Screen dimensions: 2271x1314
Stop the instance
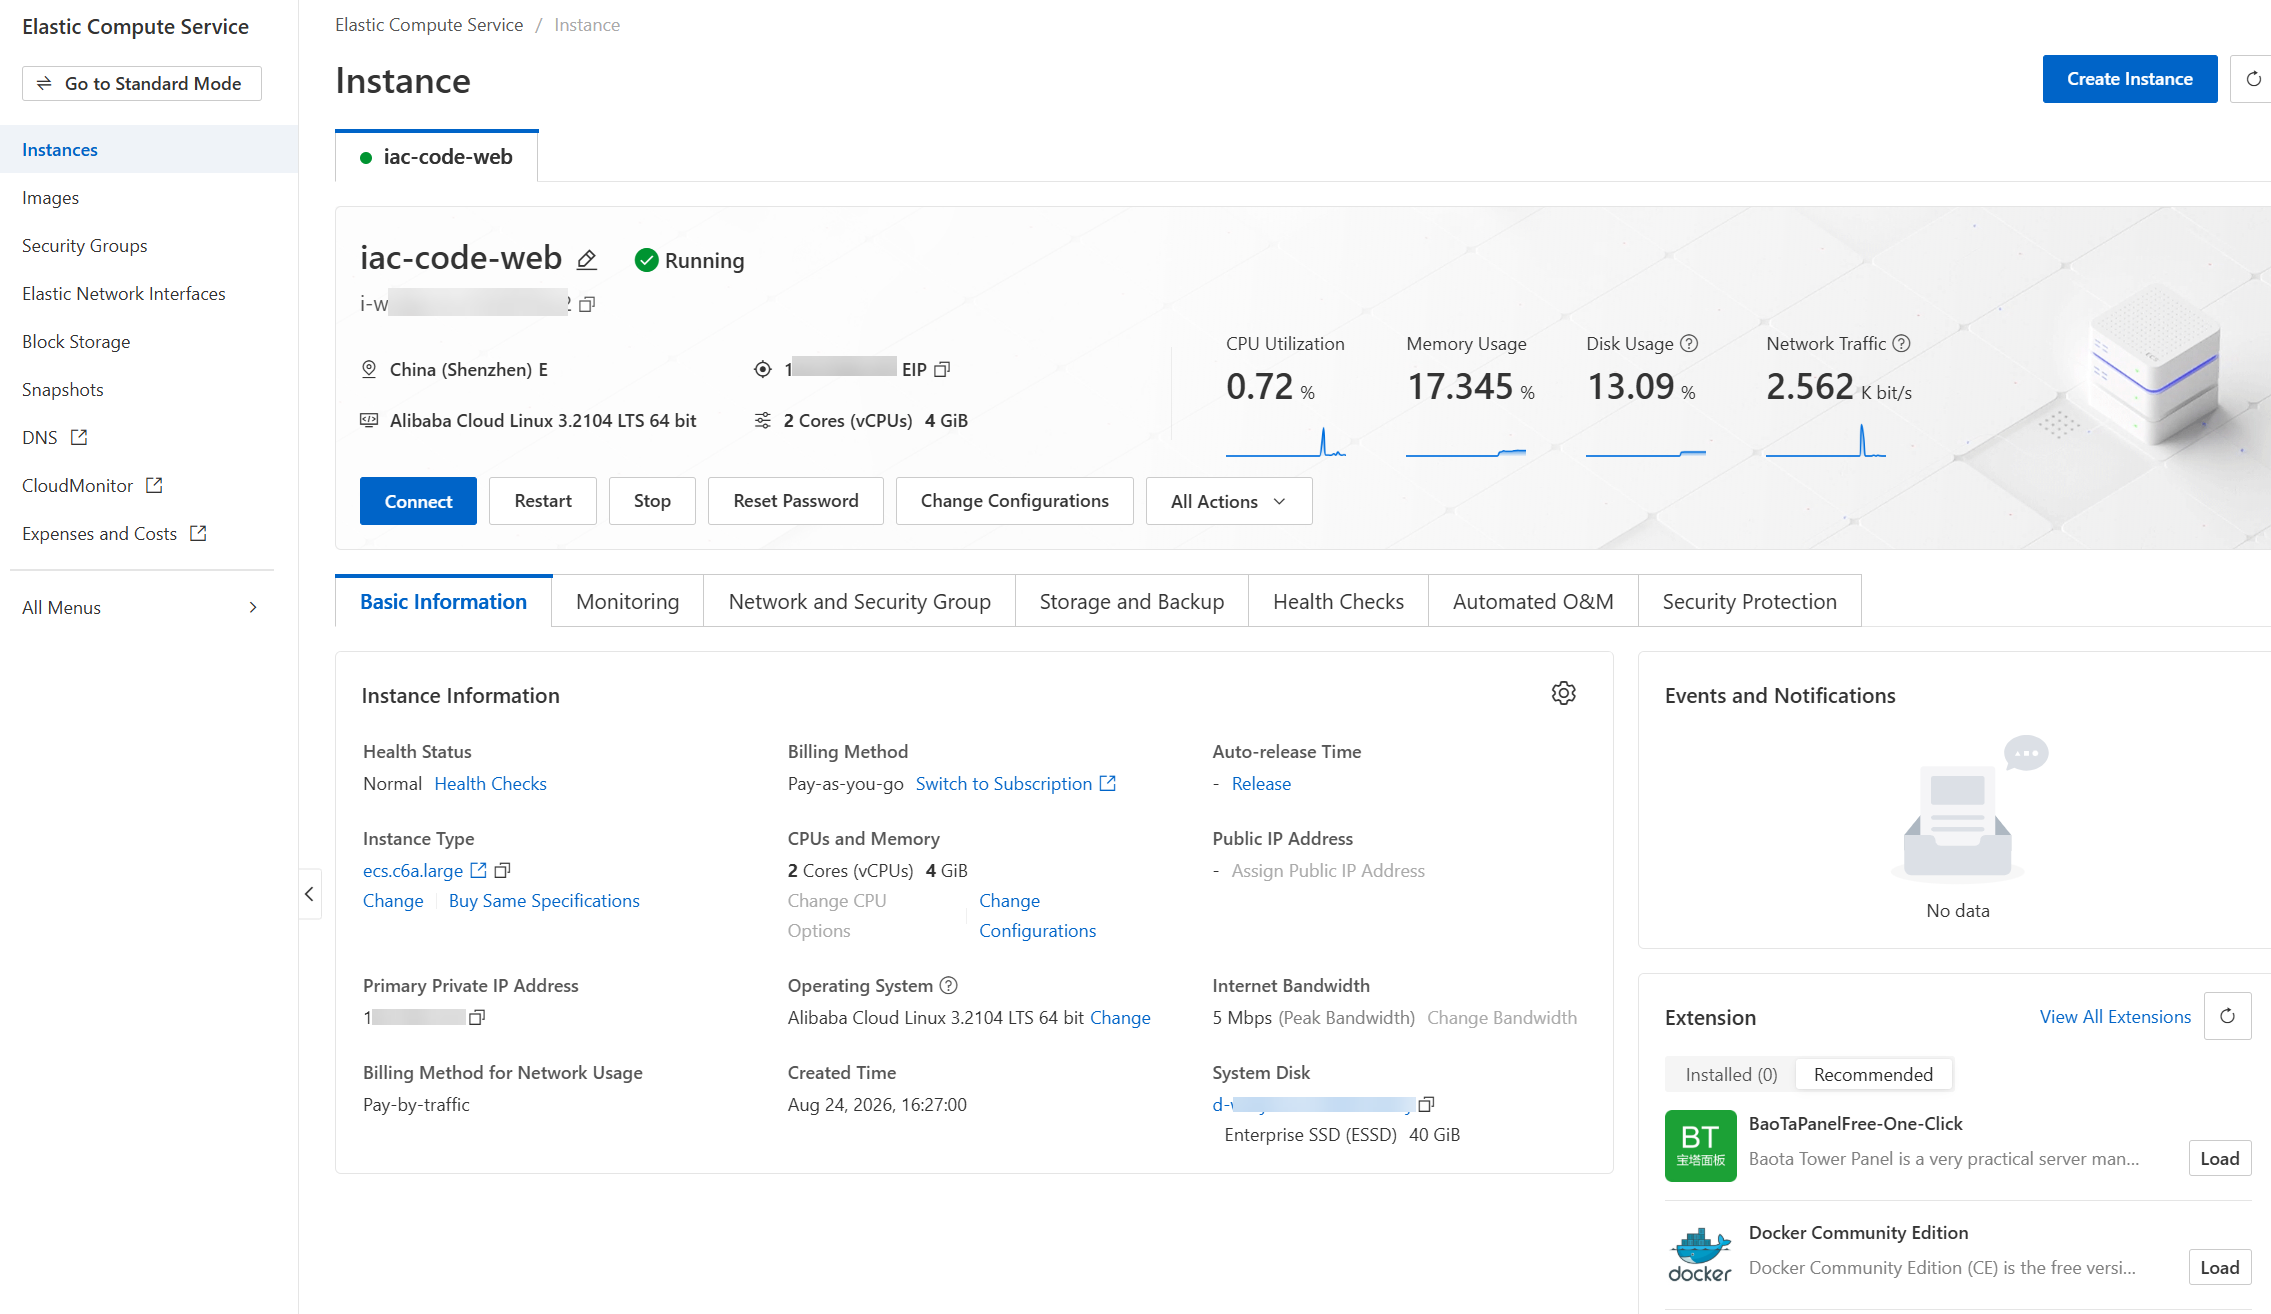(652, 502)
